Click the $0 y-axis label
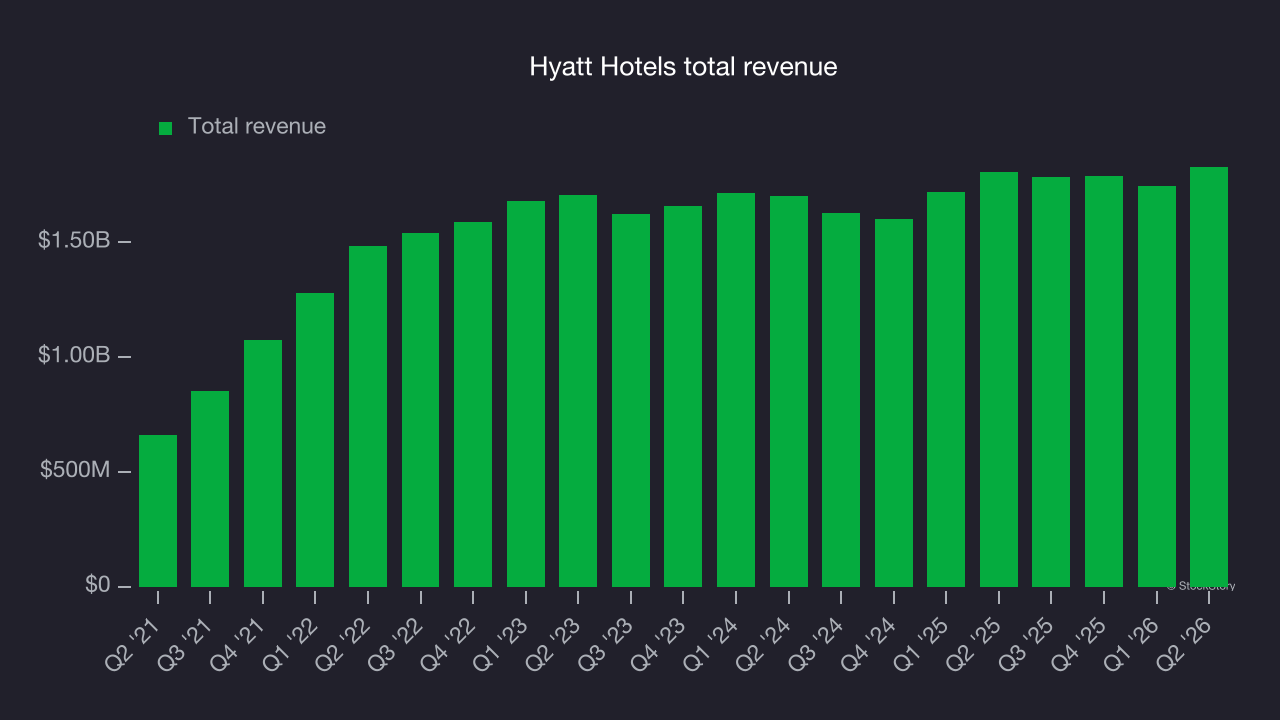1280x720 pixels. coord(98,585)
